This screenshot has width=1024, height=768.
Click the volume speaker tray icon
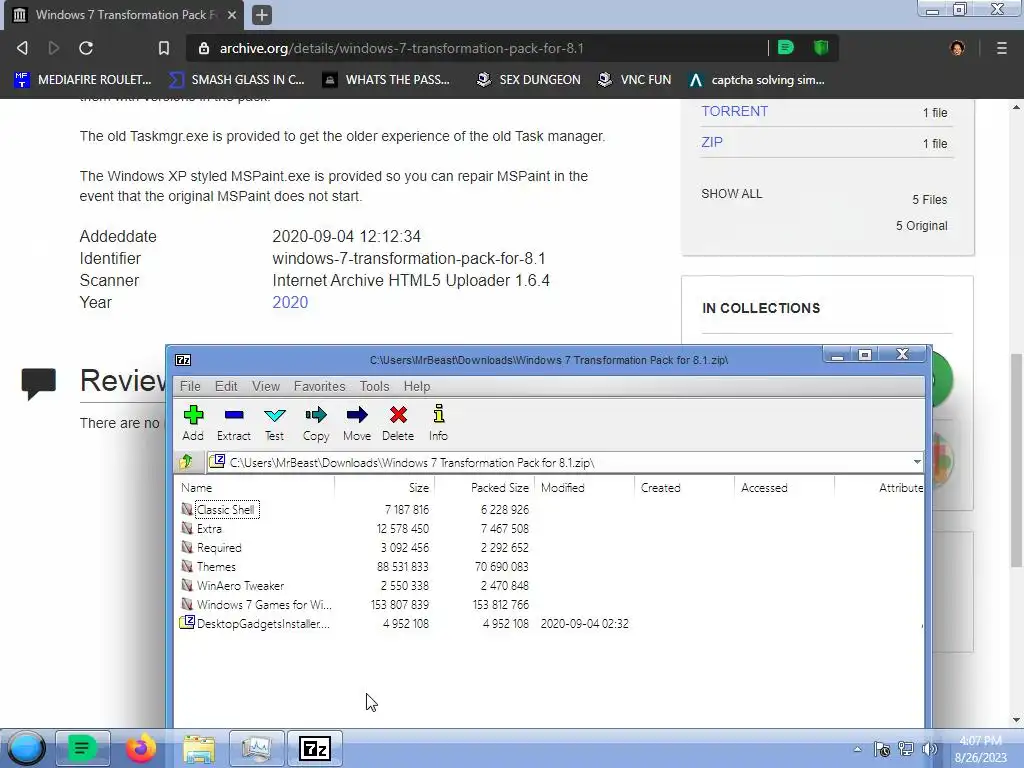[x=929, y=749]
